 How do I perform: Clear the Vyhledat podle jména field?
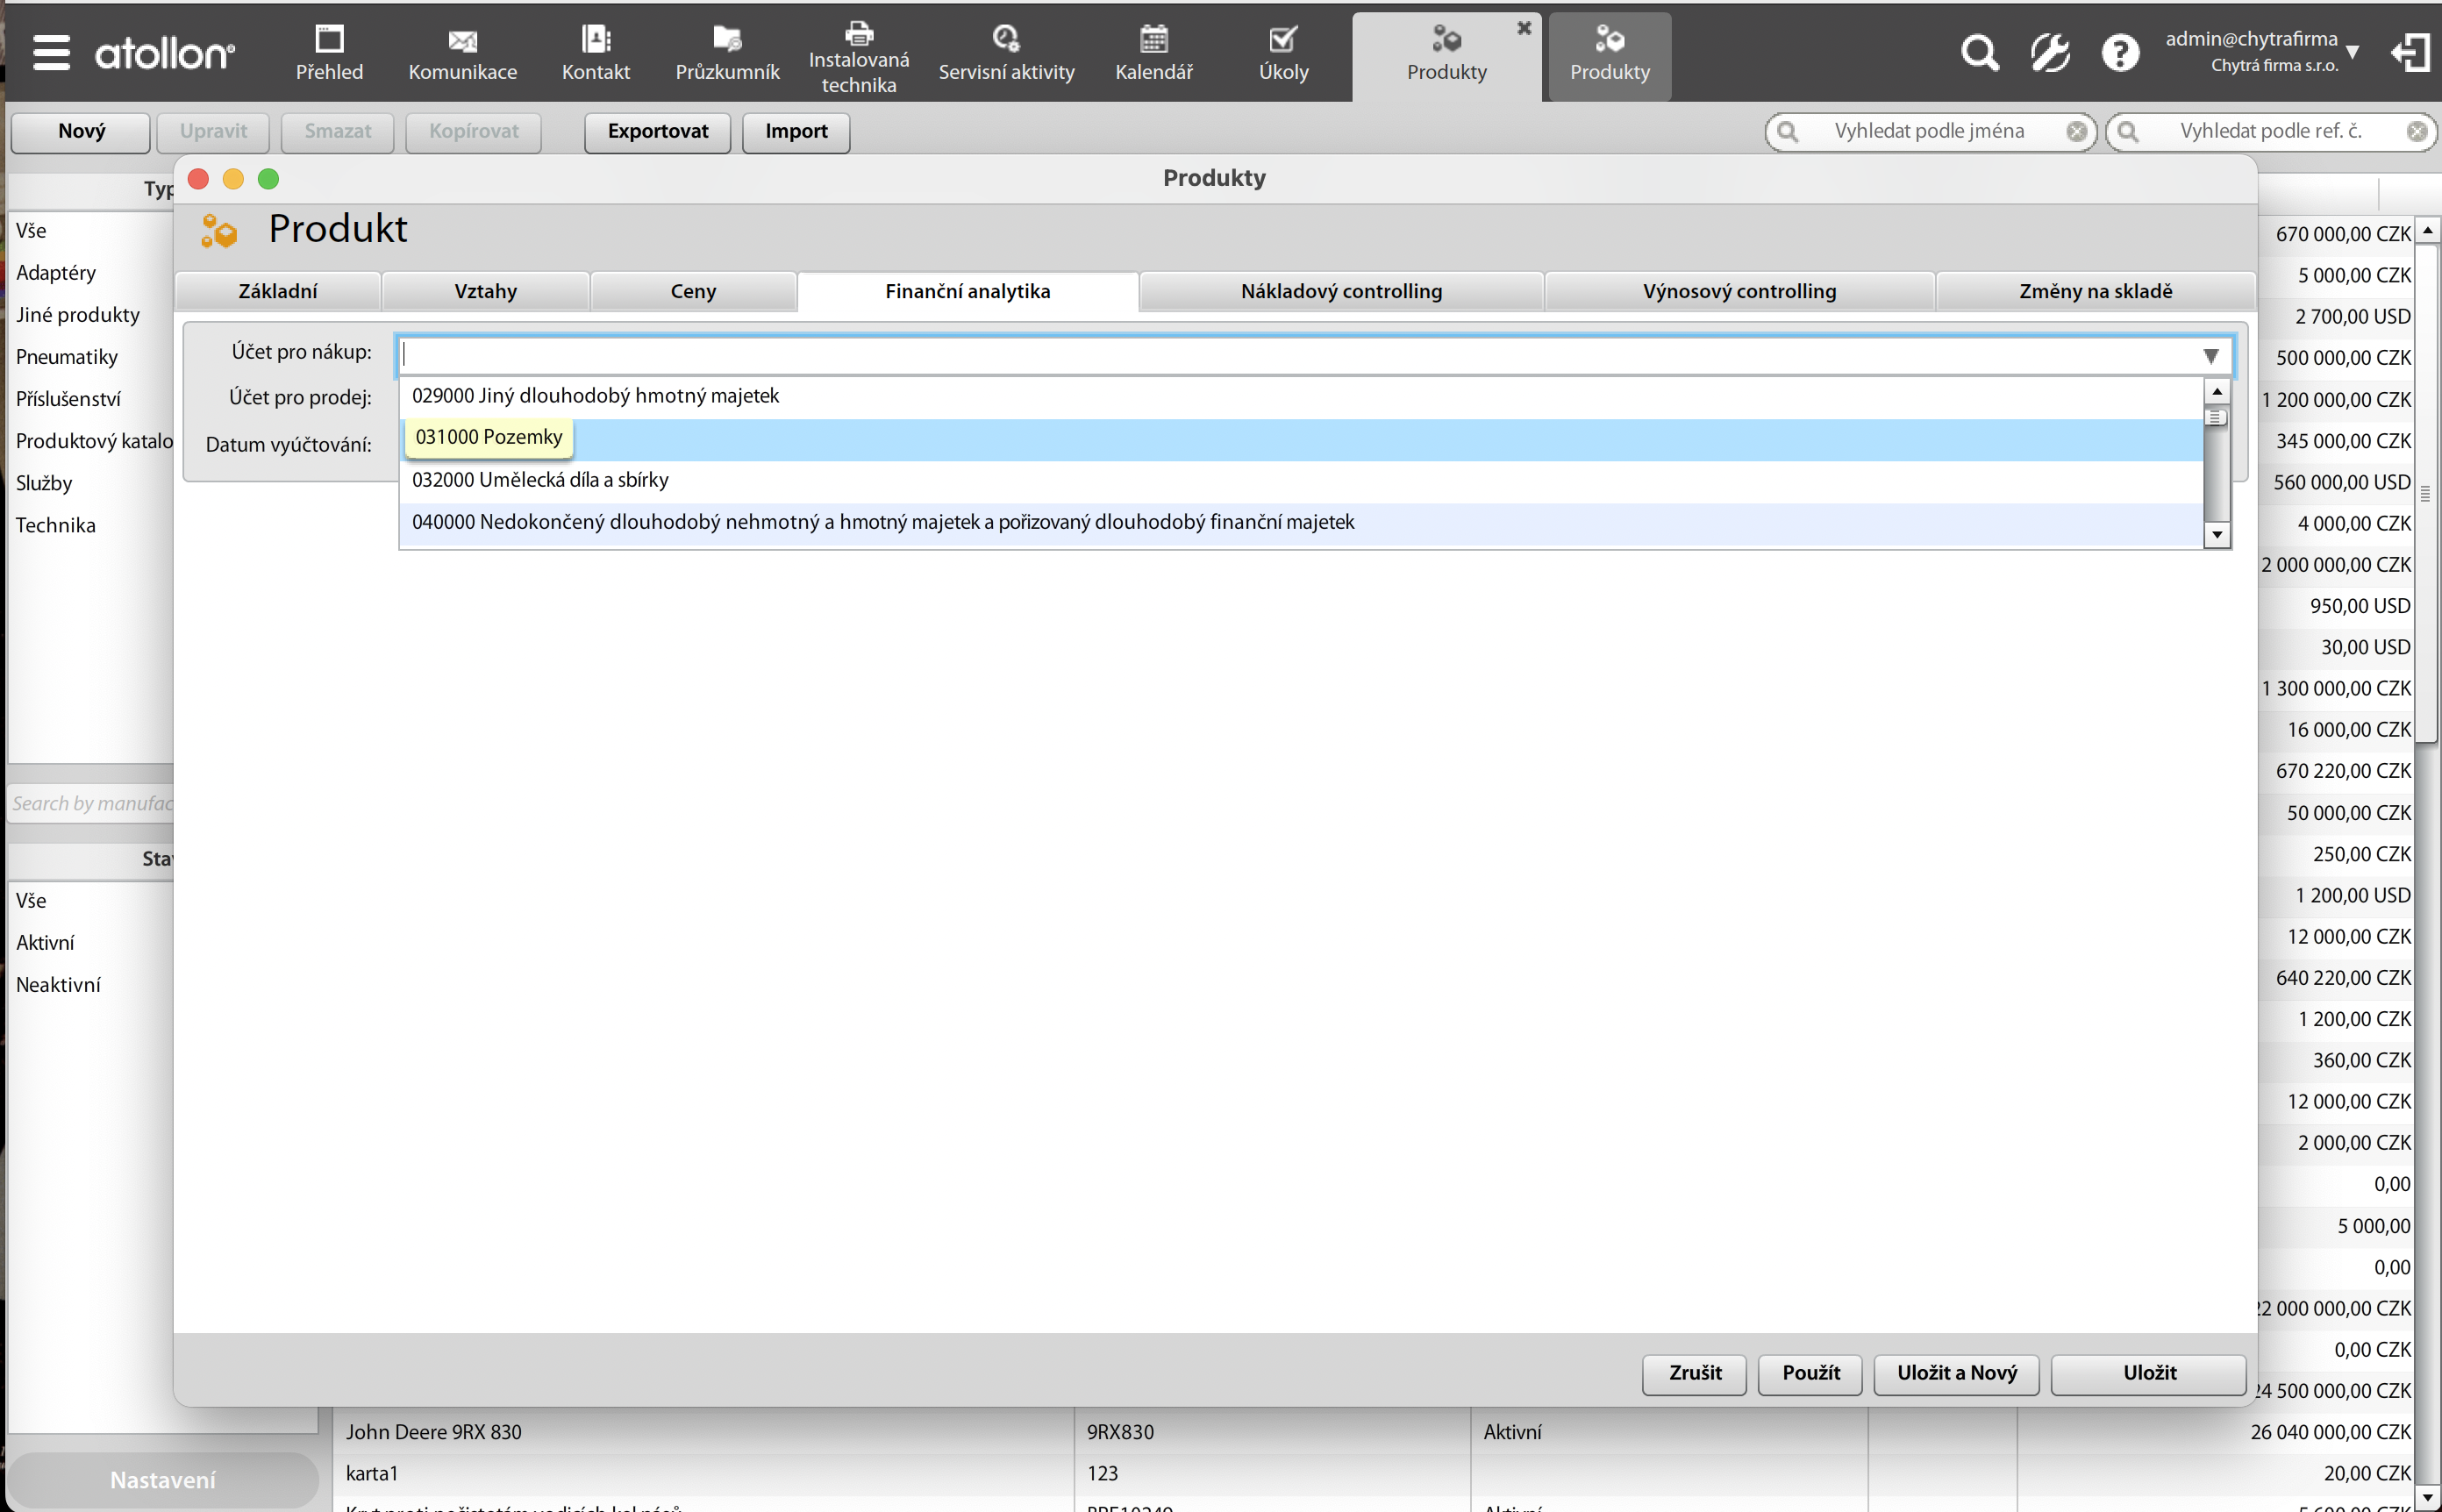click(x=2077, y=131)
